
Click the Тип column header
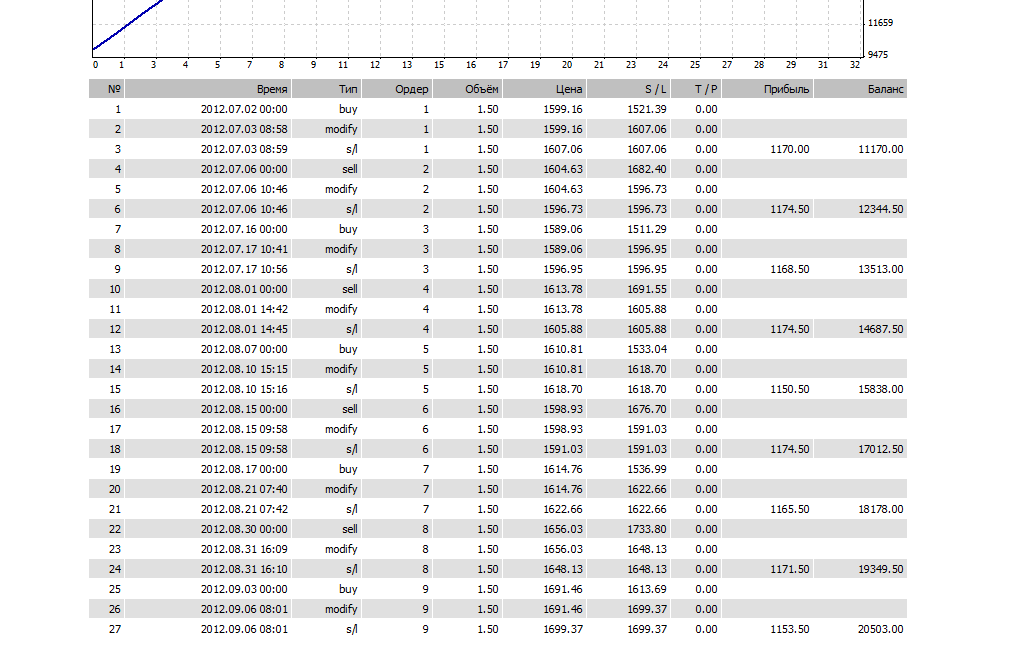327,89
